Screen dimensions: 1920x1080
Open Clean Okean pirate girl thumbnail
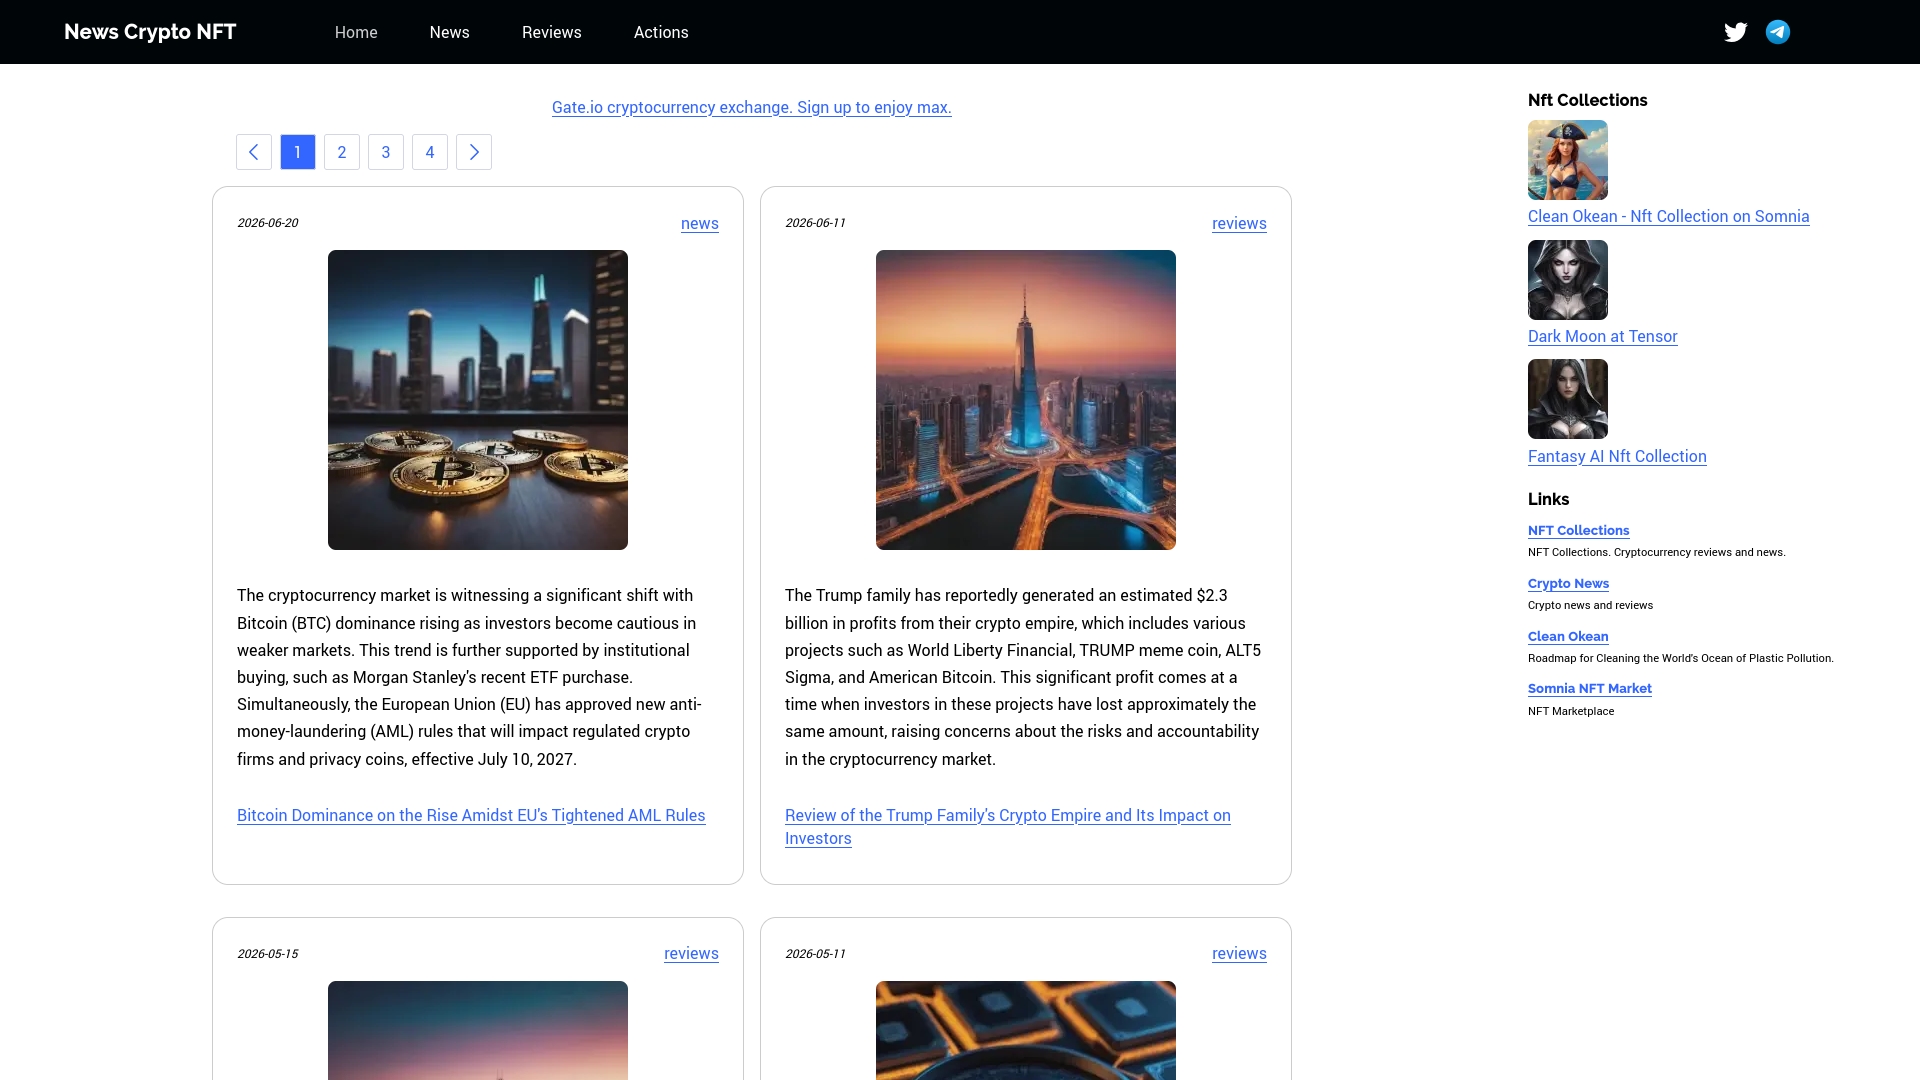coord(1568,160)
